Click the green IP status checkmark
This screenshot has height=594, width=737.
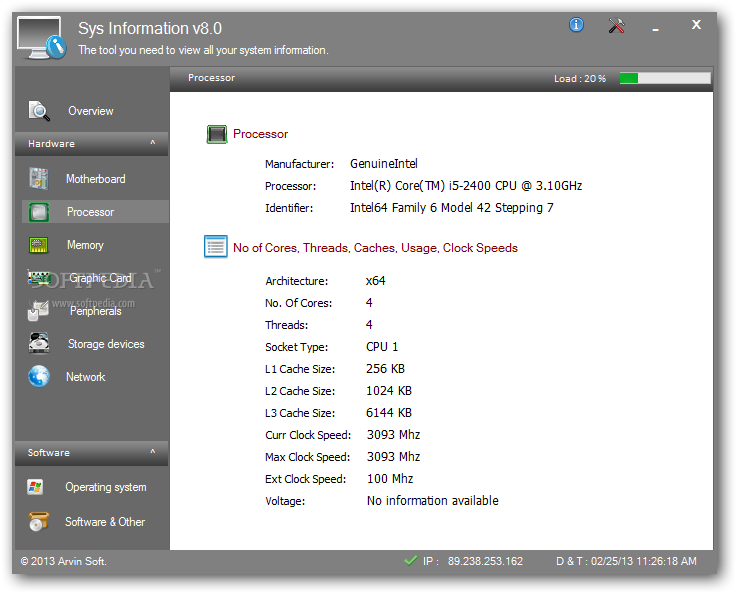(411, 560)
